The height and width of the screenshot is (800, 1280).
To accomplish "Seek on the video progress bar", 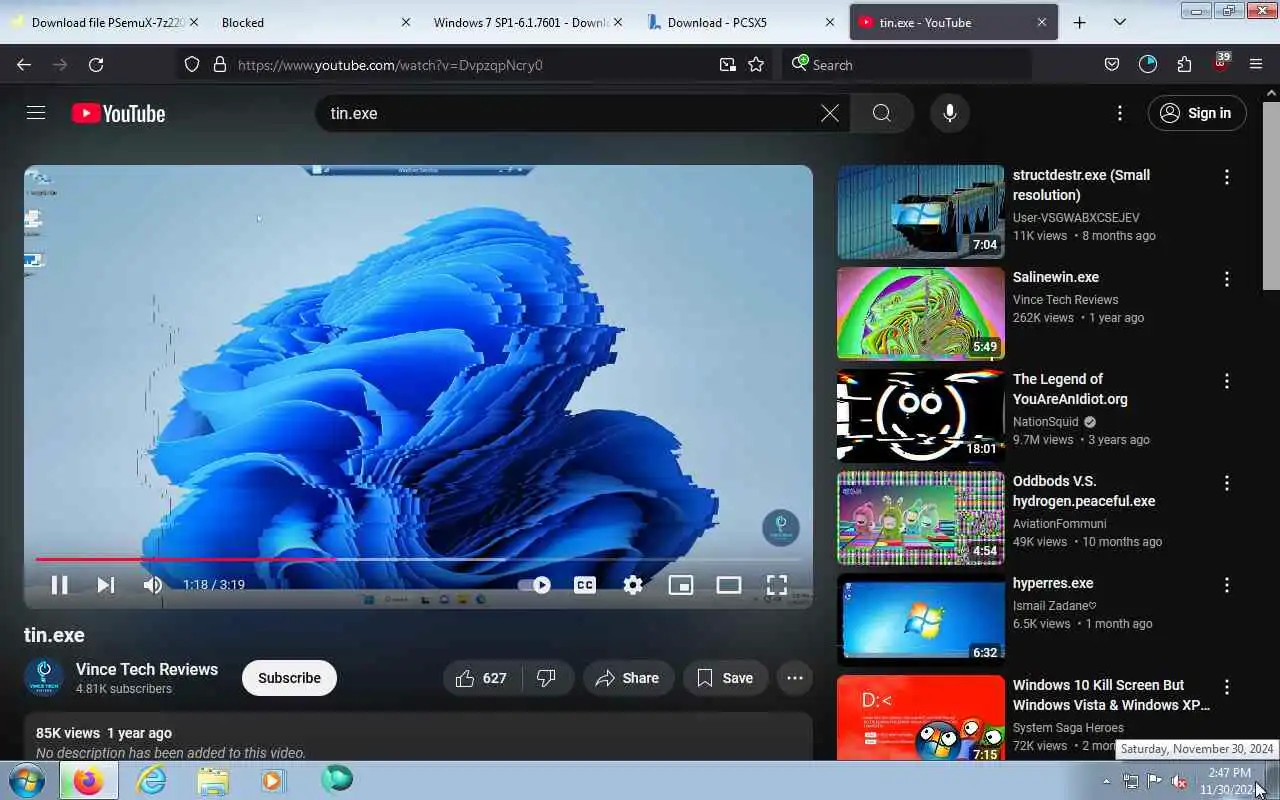I will coord(418,559).
